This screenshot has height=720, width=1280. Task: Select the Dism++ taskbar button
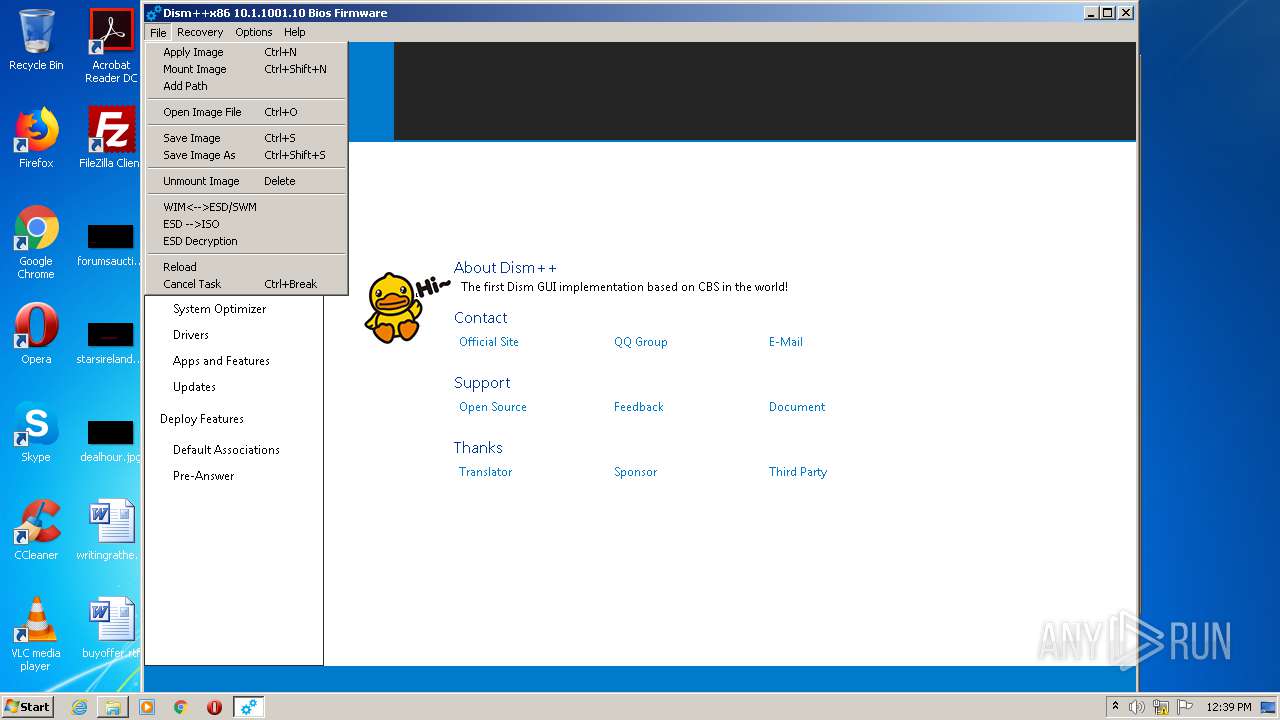248,707
